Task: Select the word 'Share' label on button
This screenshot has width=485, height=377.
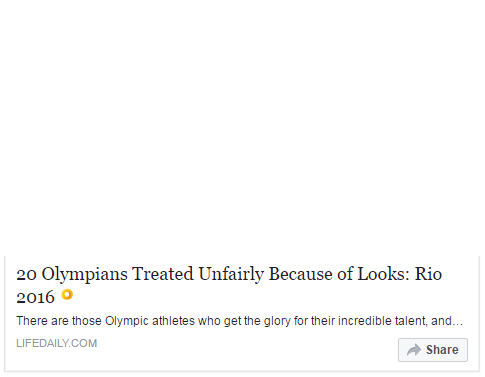Action: 442,350
